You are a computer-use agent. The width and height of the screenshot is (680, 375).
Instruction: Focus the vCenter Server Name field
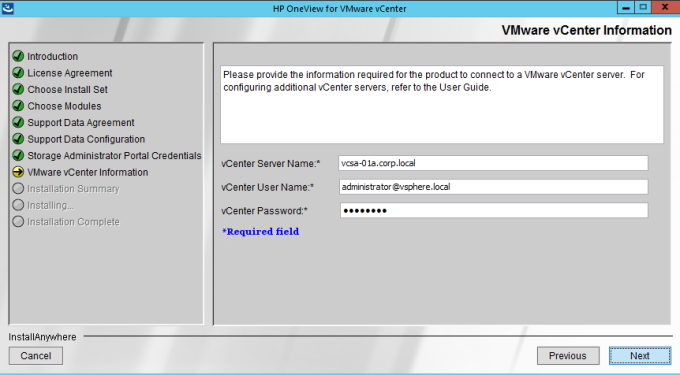coord(493,163)
